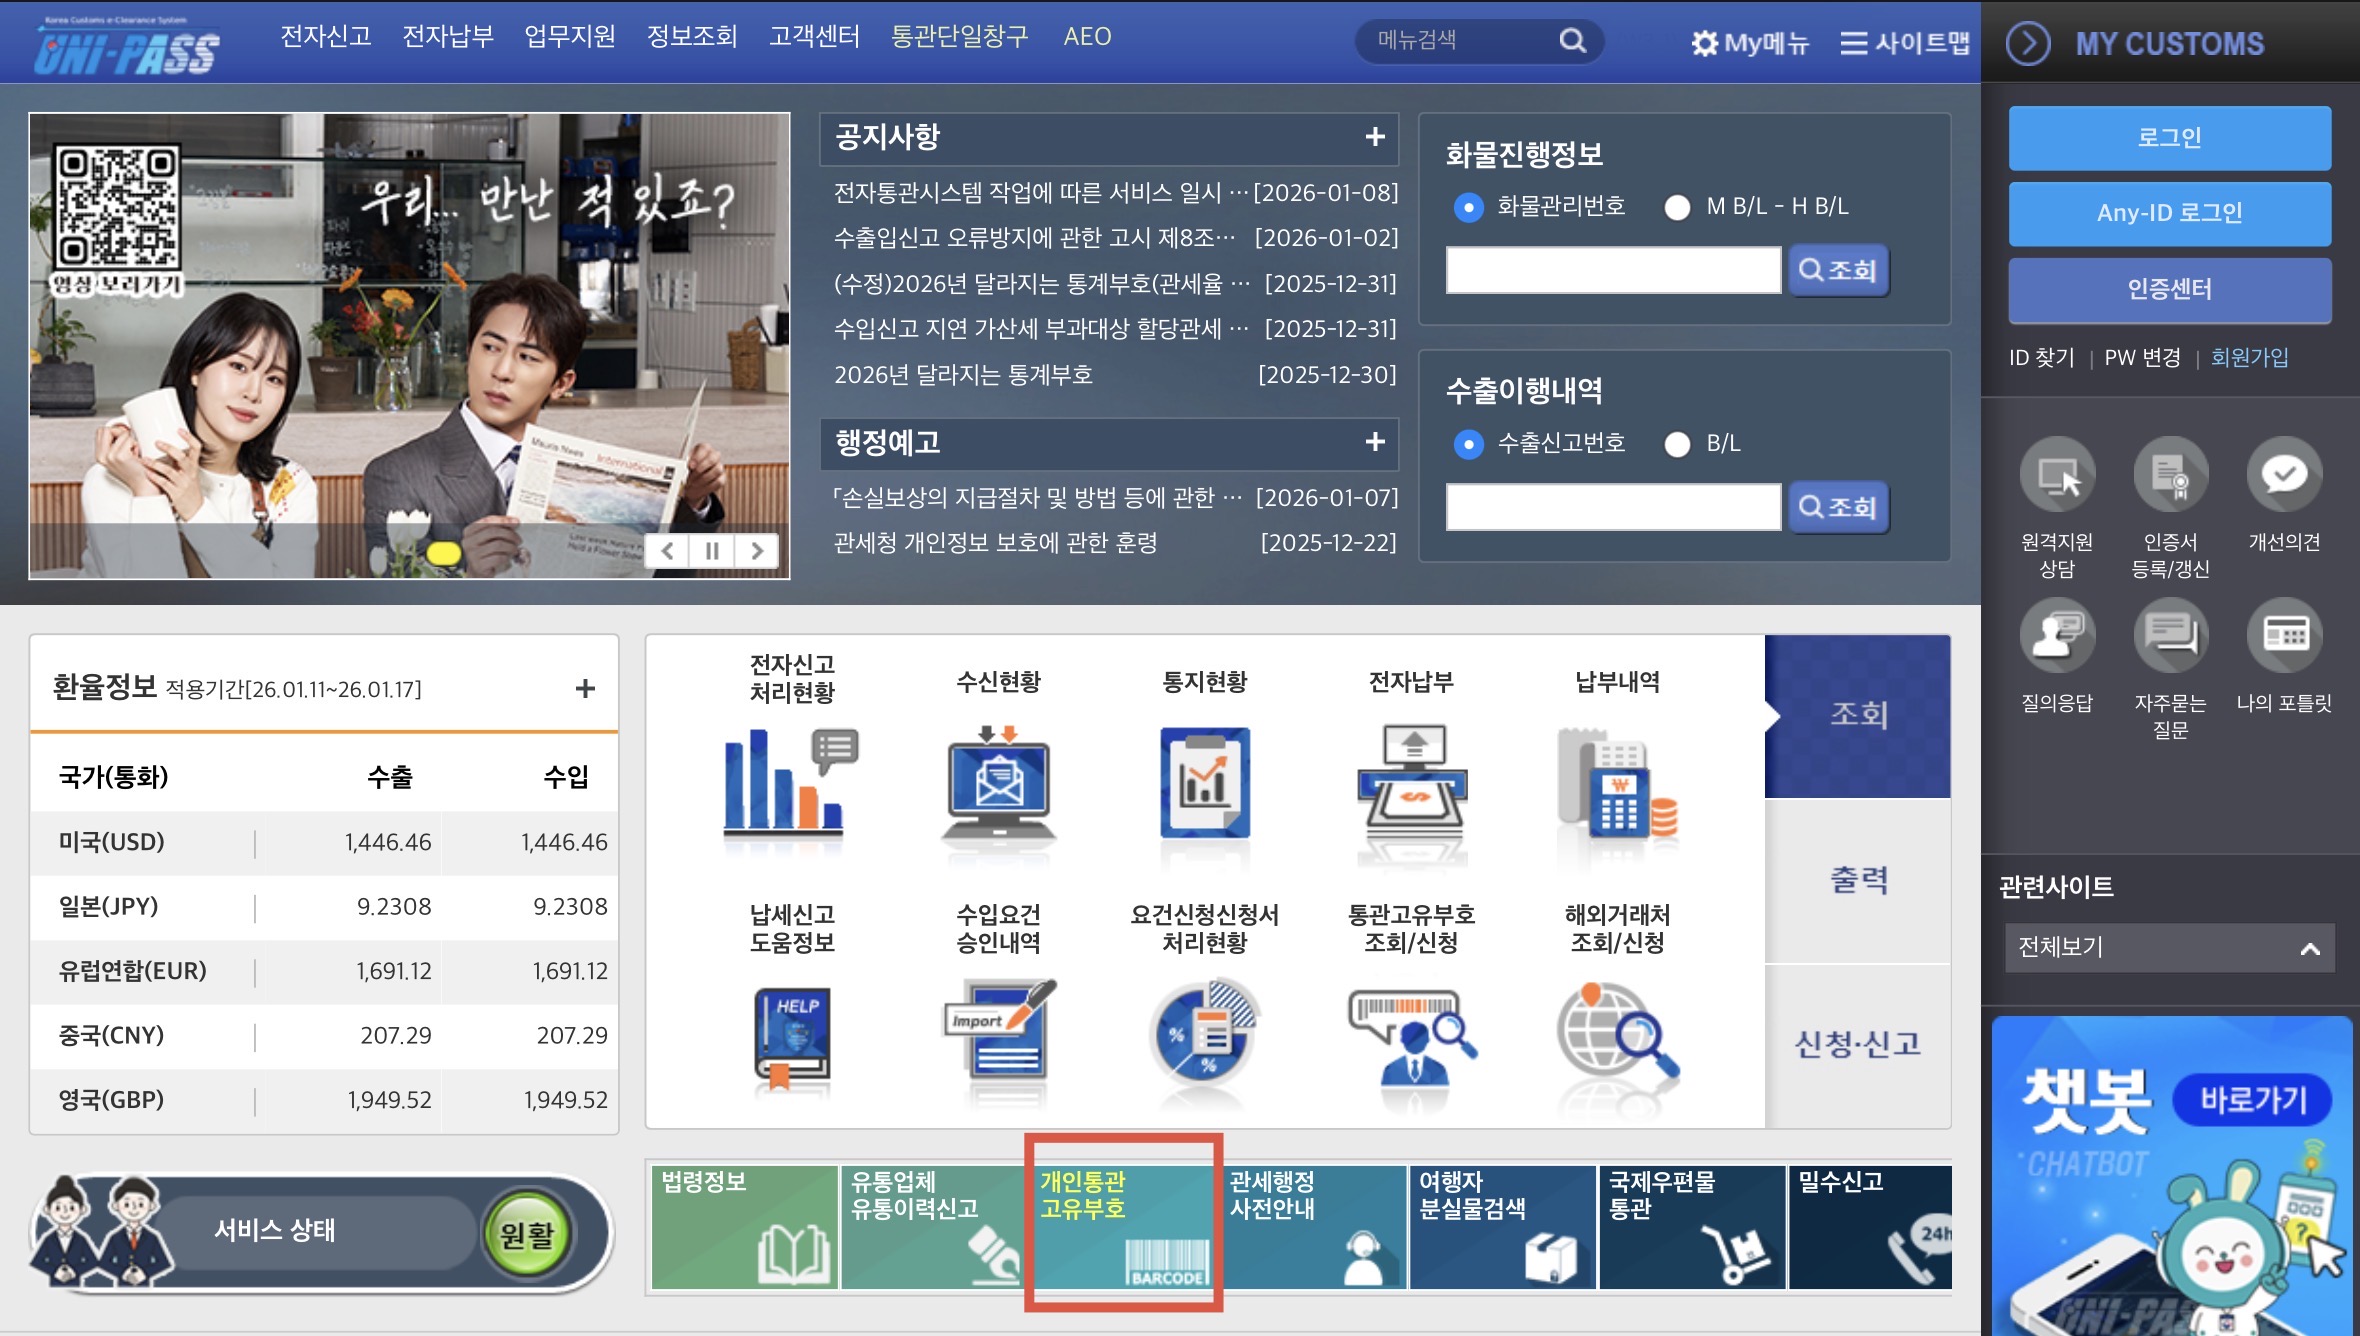Open the 전체보기 related sites dropdown

pyautogui.click(x=2169, y=947)
